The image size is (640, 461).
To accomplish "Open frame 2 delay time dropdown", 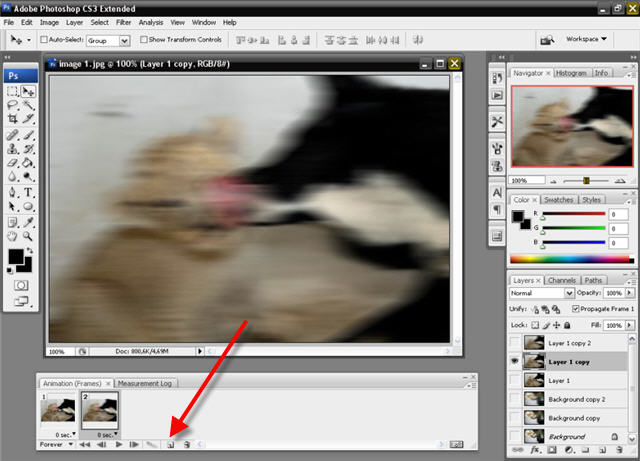I will 108,434.
